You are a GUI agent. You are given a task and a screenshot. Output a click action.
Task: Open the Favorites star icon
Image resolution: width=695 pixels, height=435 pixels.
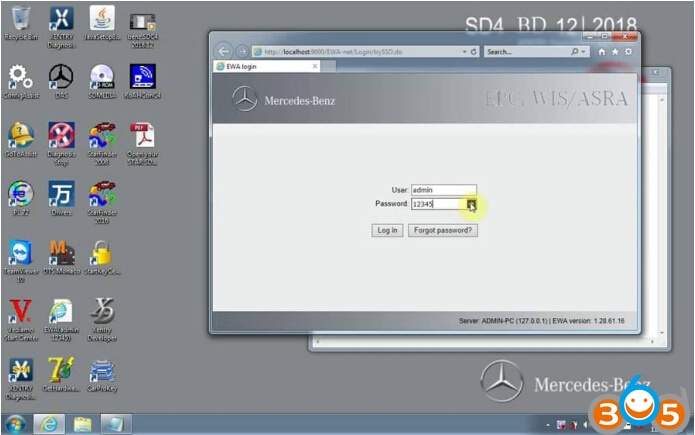[x=615, y=52]
